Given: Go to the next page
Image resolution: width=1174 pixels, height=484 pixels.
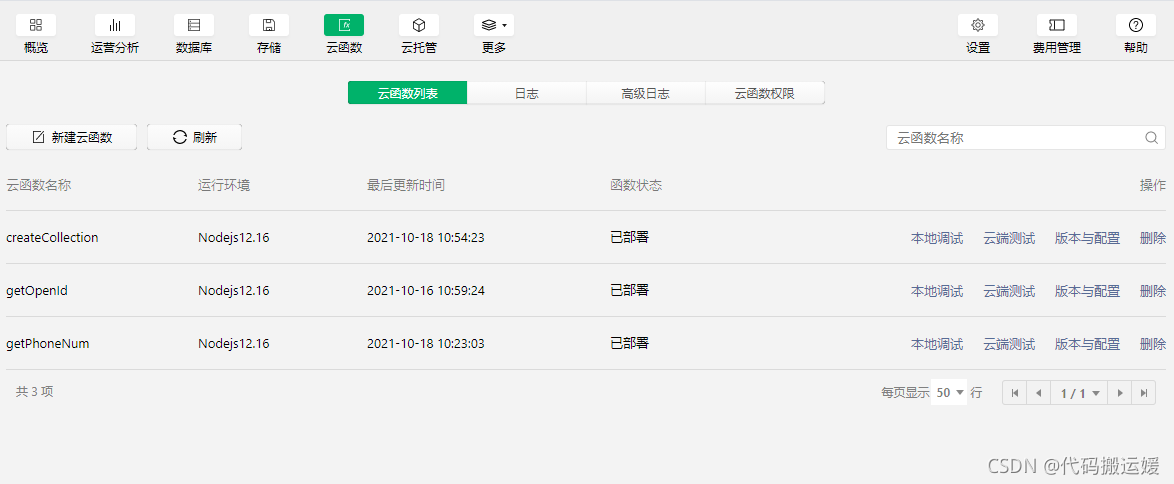Looking at the screenshot, I should 1119,393.
